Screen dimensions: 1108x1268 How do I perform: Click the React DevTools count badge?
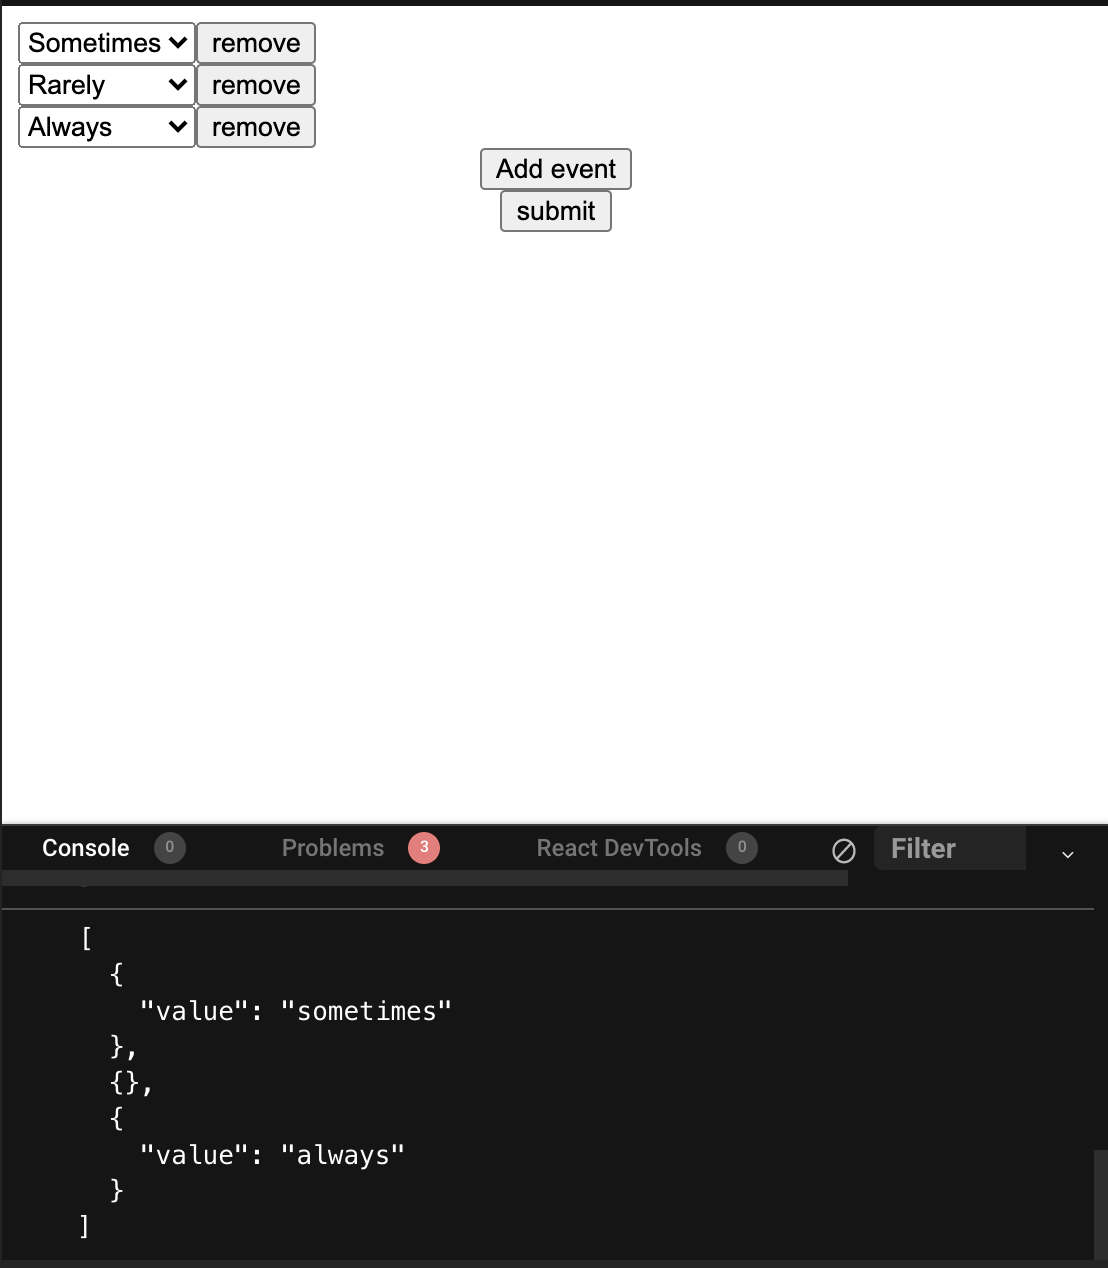coord(742,848)
